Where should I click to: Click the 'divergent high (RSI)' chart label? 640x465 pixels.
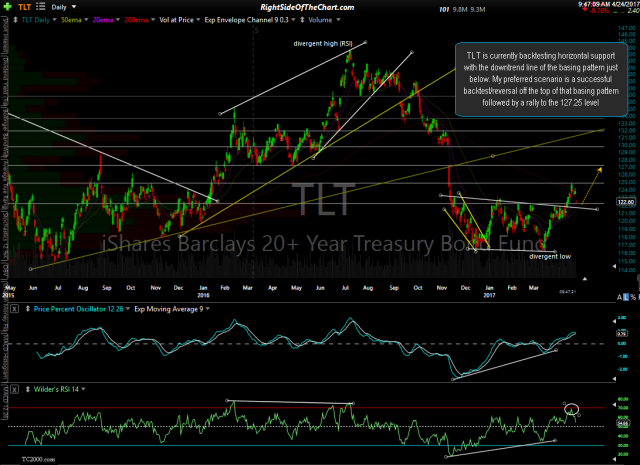(323, 43)
